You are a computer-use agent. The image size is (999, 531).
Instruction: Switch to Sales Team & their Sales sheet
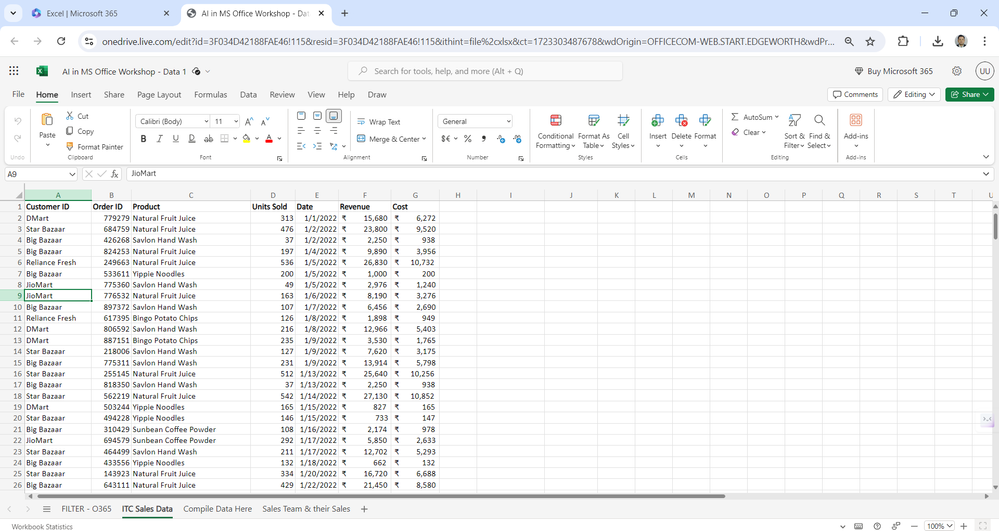306,509
